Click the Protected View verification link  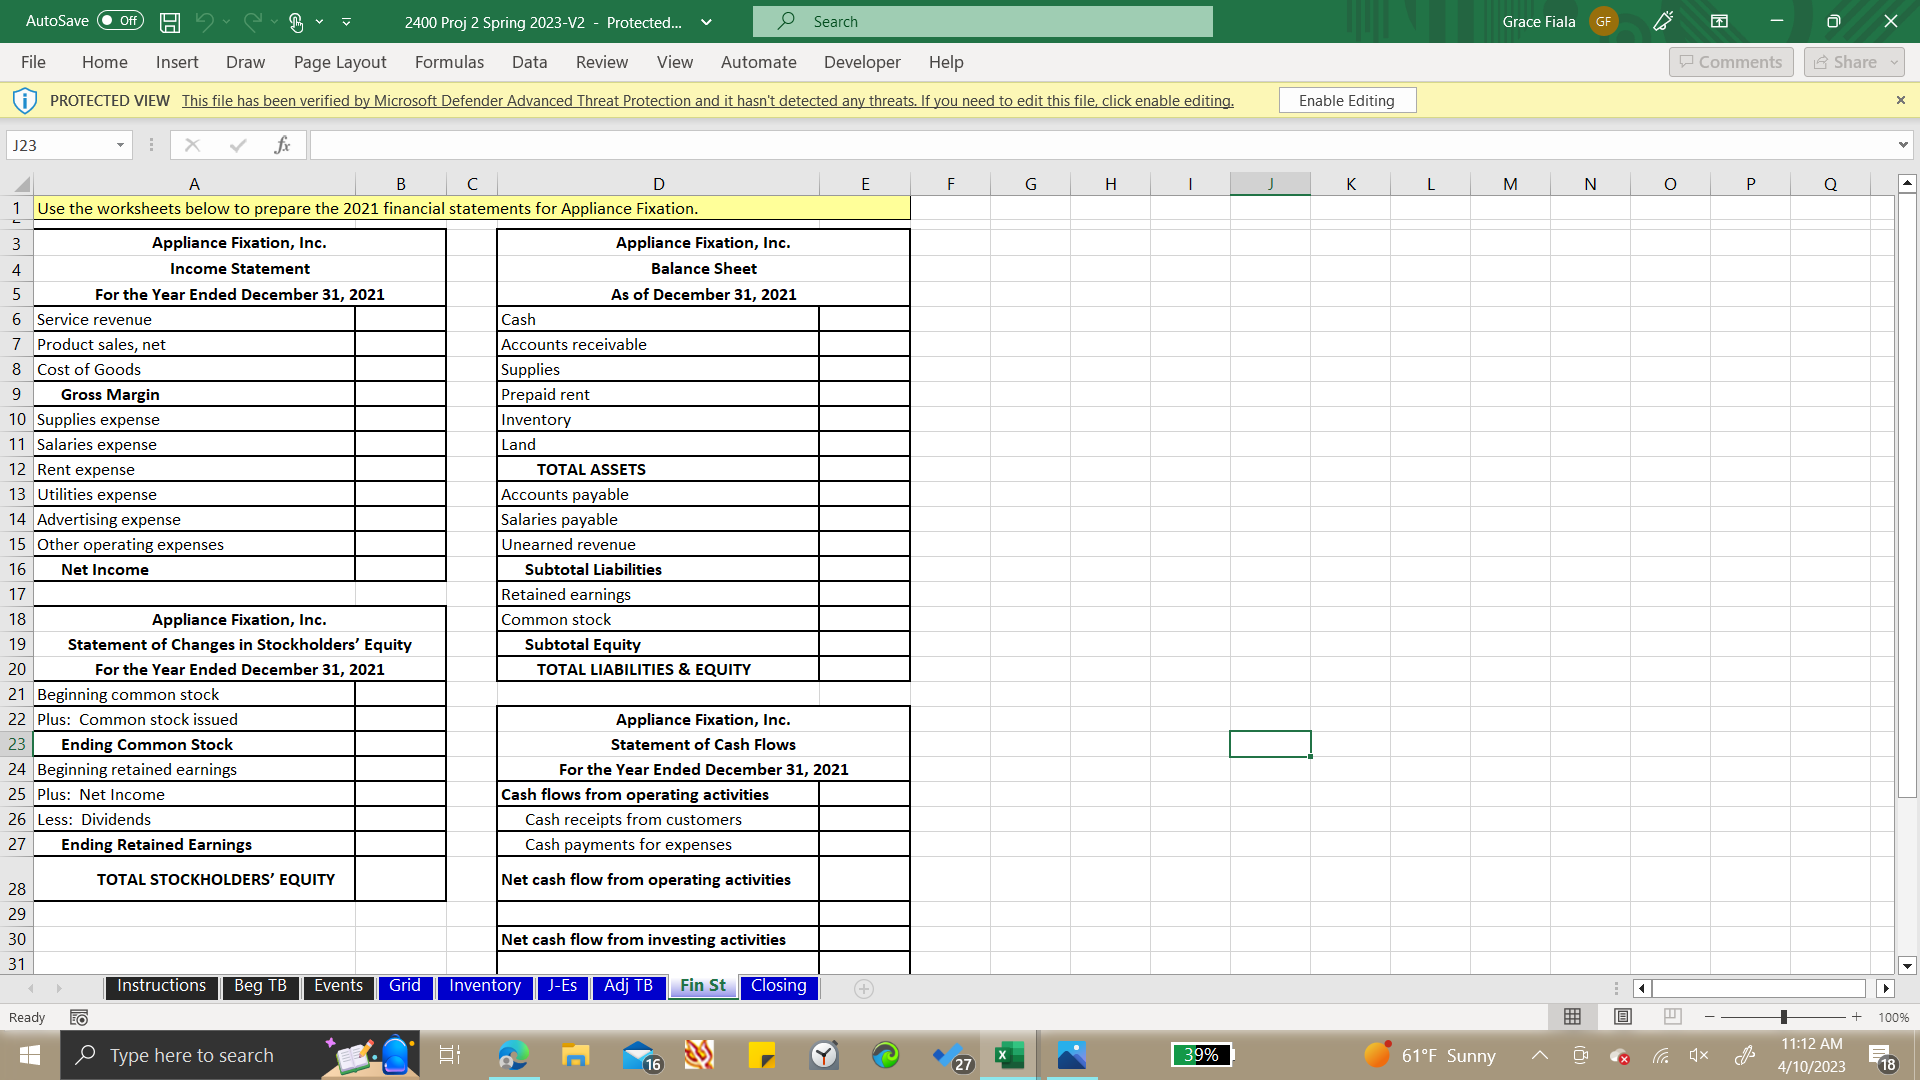(x=708, y=100)
